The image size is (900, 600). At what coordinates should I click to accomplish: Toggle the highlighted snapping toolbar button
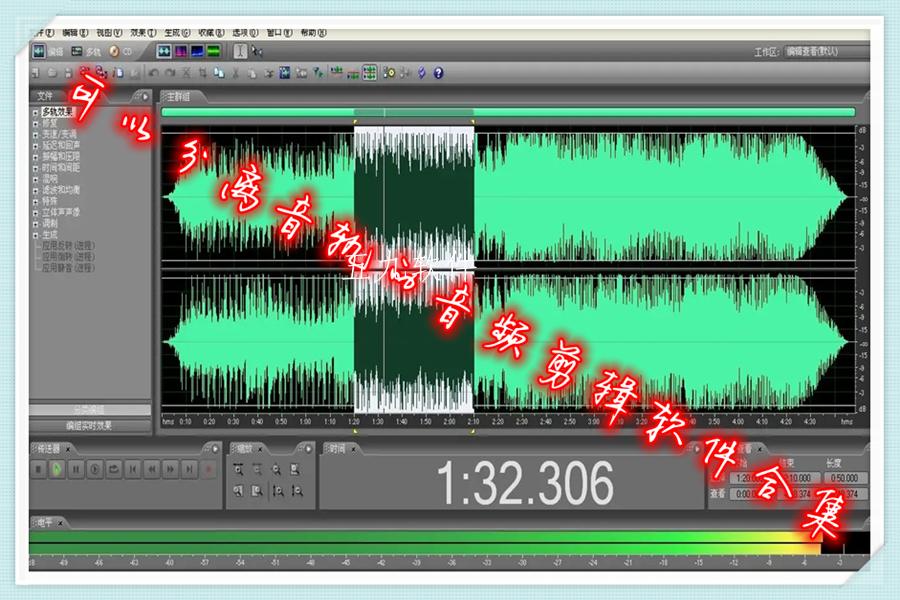pos(369,73)
